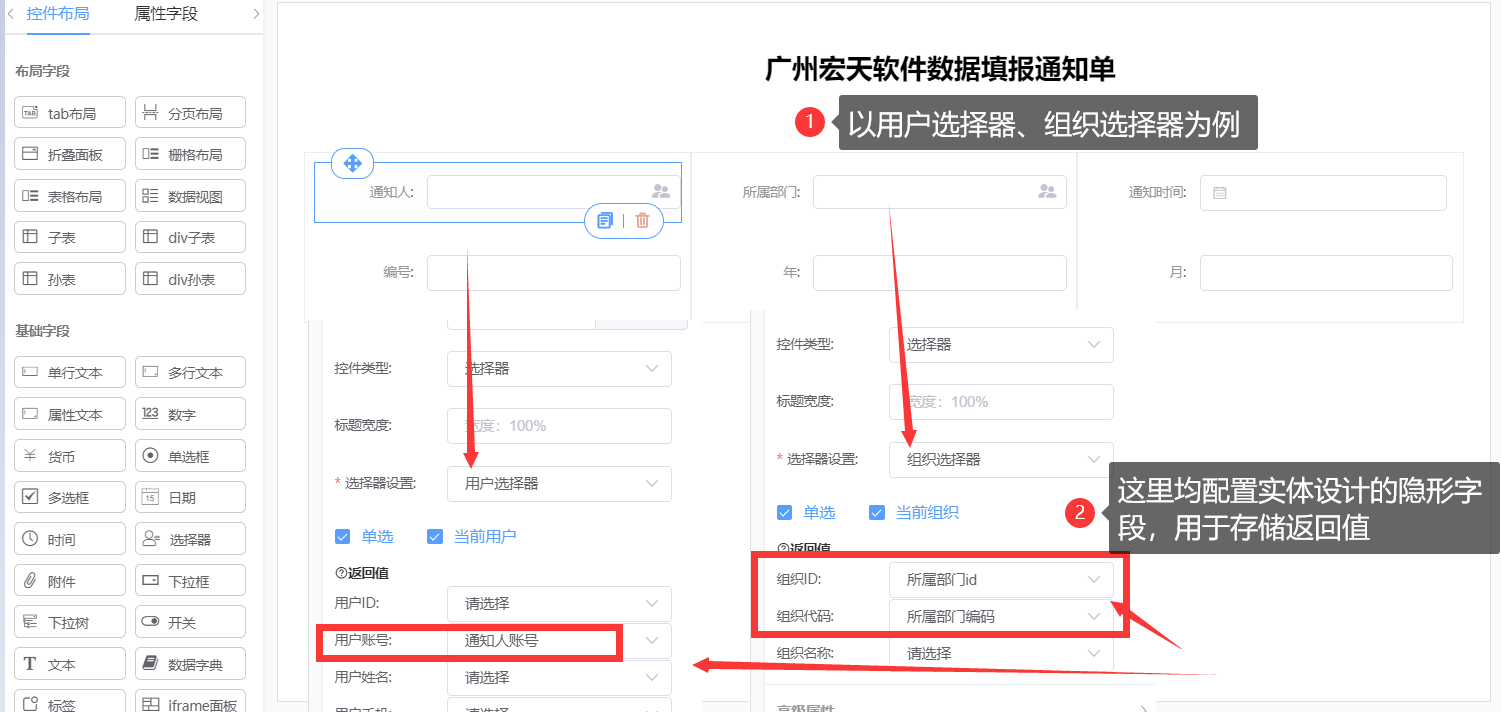Viewport: 1501px width, 712px height.
Task: Click 标题宽度 input in organization selector panel
Action: click(1001, 402)
